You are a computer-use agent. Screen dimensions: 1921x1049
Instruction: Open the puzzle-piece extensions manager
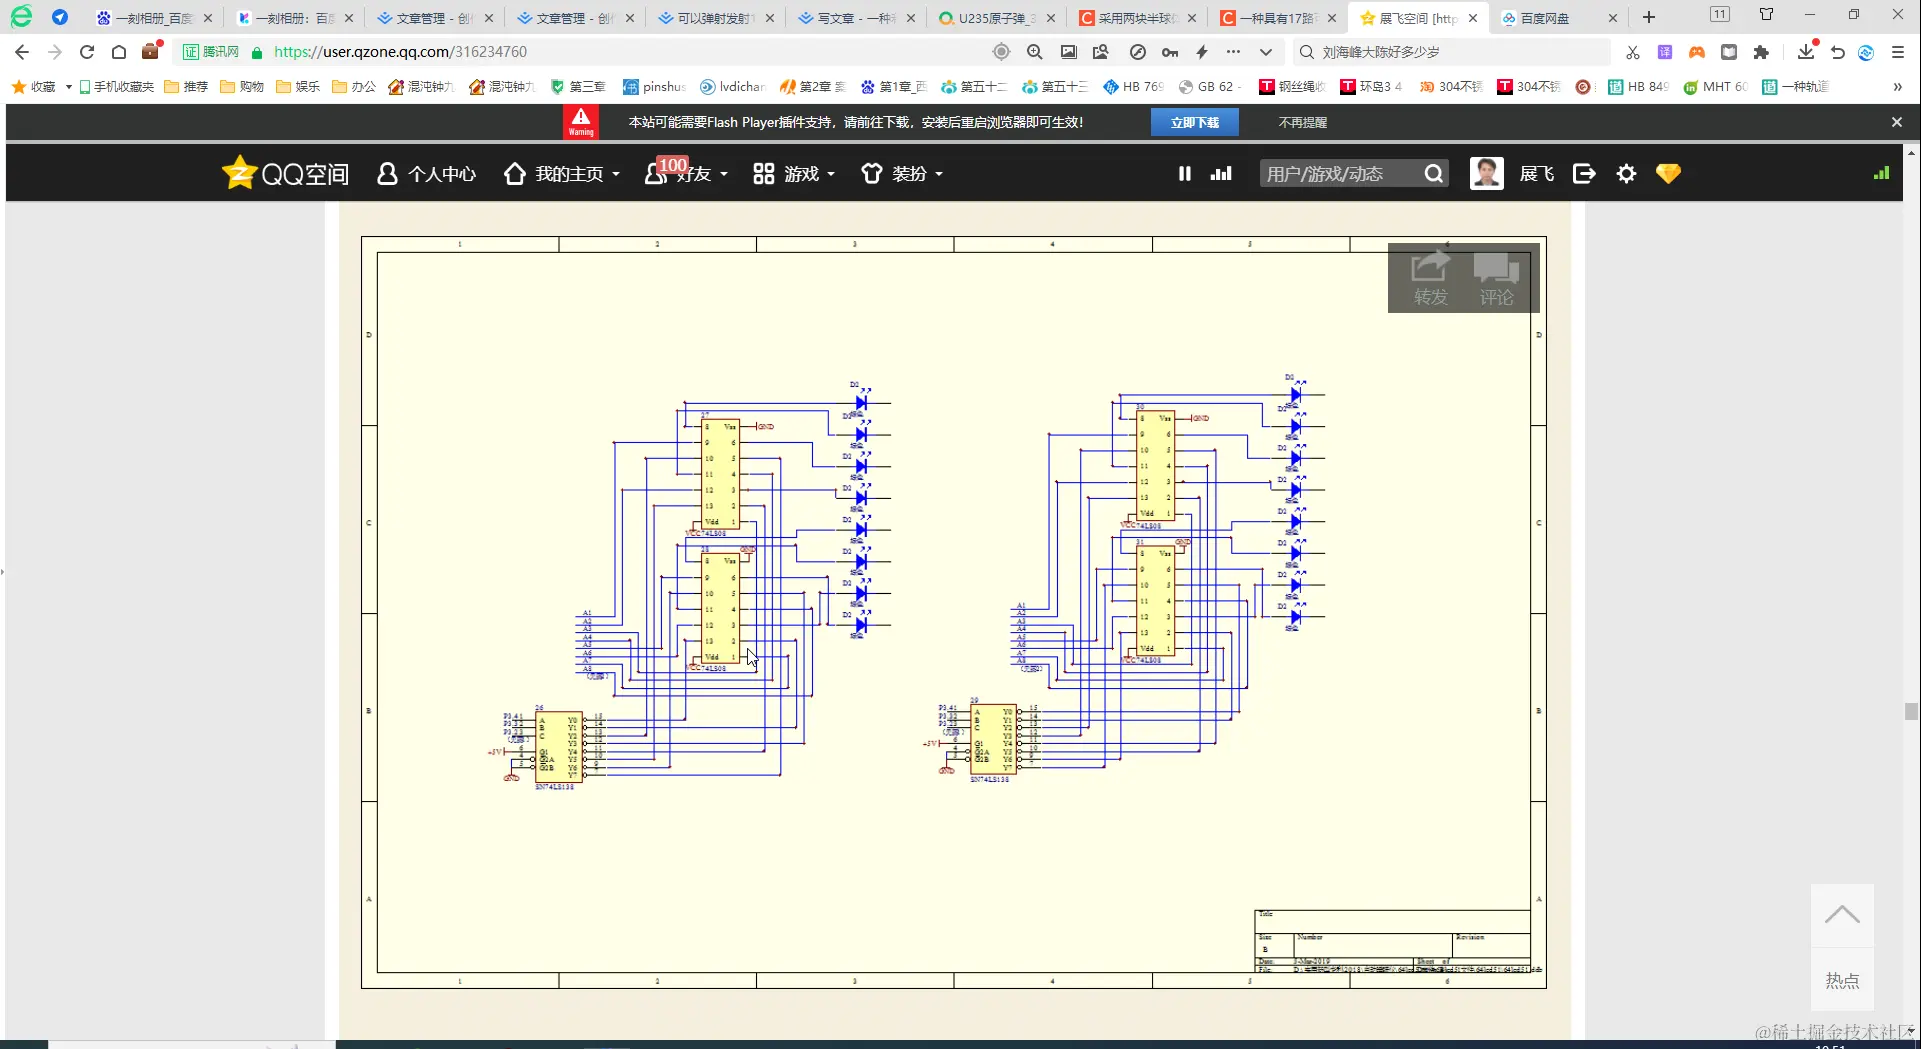tap(1761, 52)
